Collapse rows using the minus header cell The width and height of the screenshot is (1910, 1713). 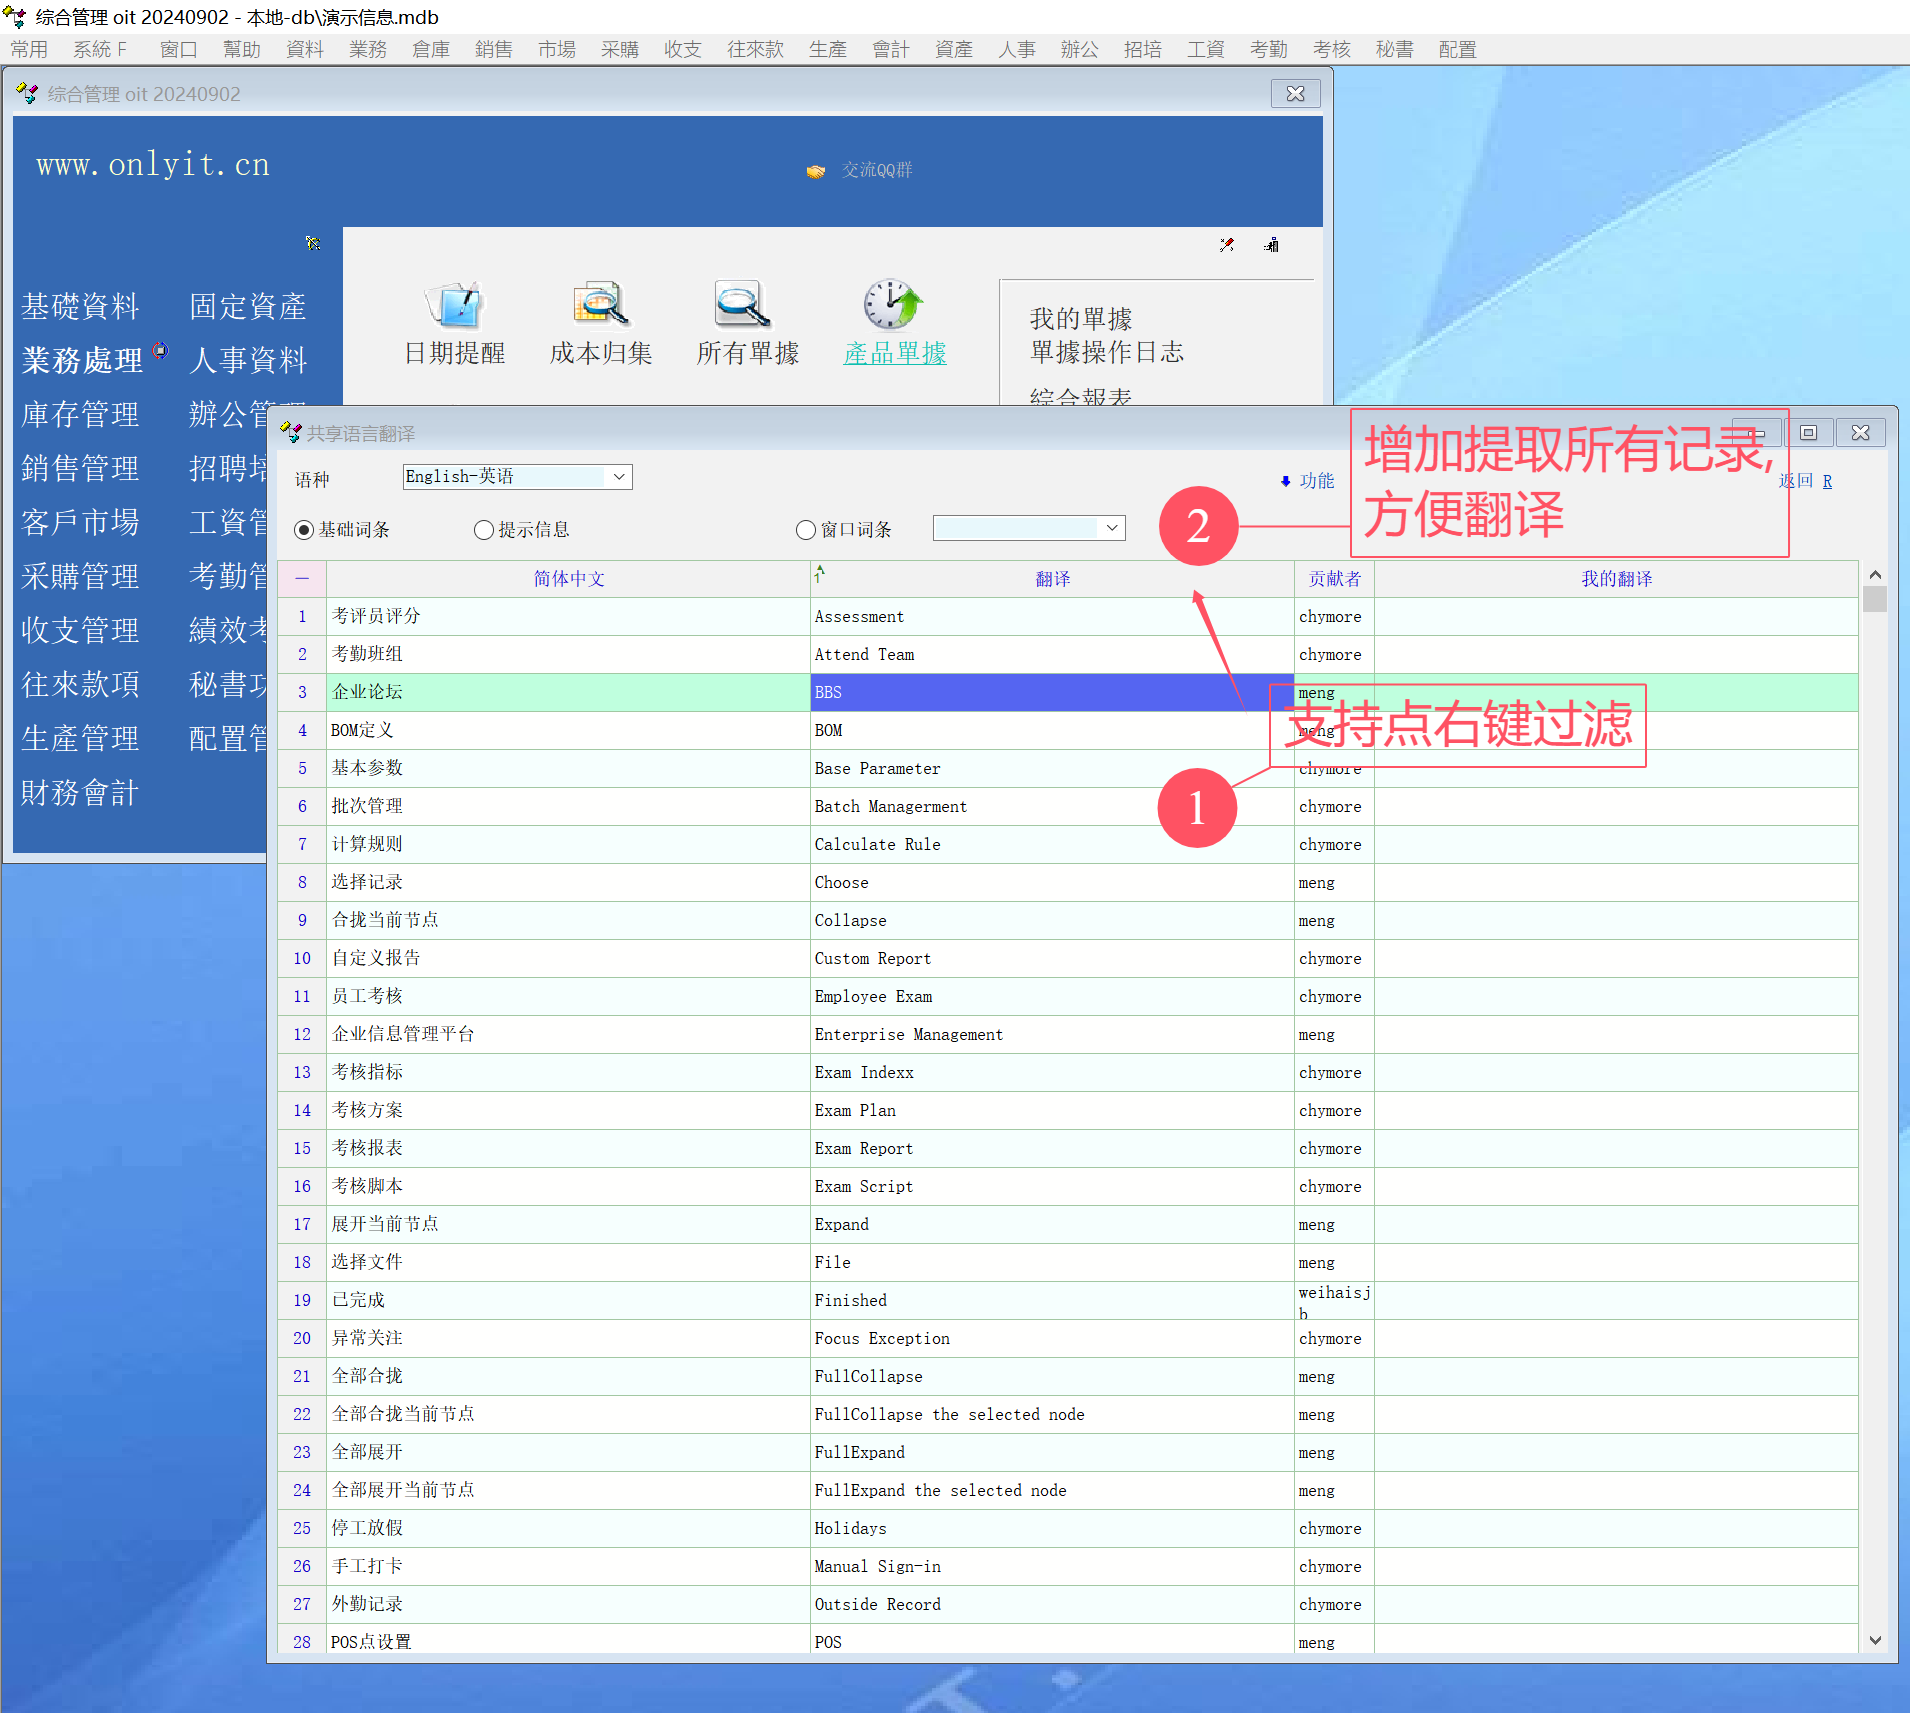(302, 579)
